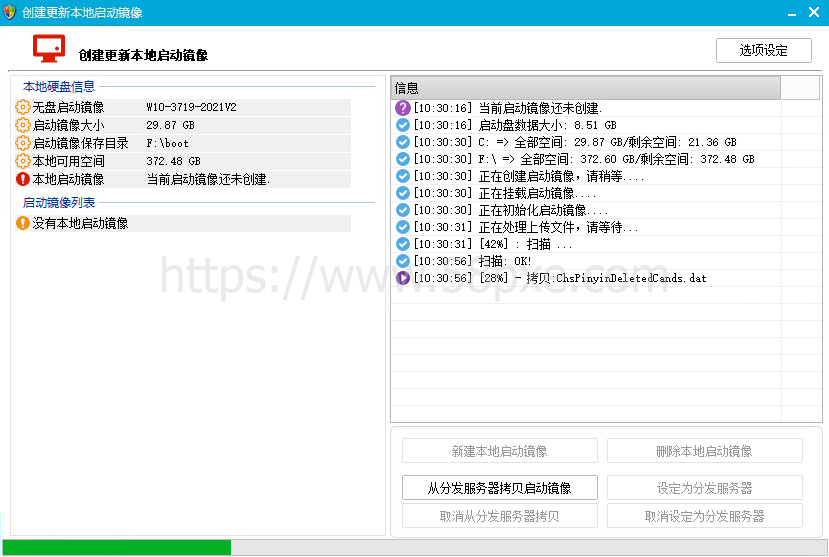The image size is (829, 557).
Task: Click 从分发服务器拷贝启动镜像 button
Action: coord(500,488)
